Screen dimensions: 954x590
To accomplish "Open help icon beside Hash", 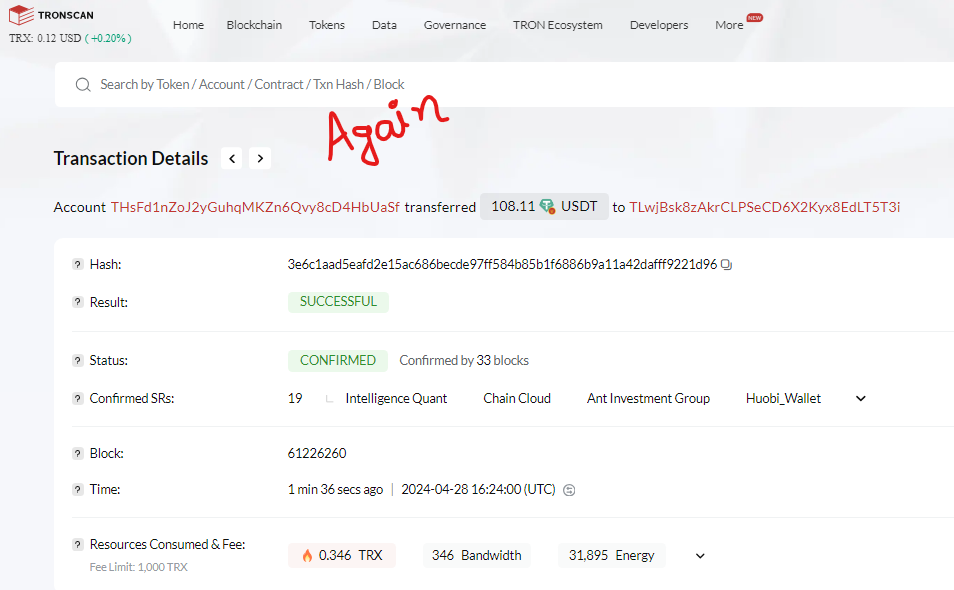I will [x=77, y=265].
